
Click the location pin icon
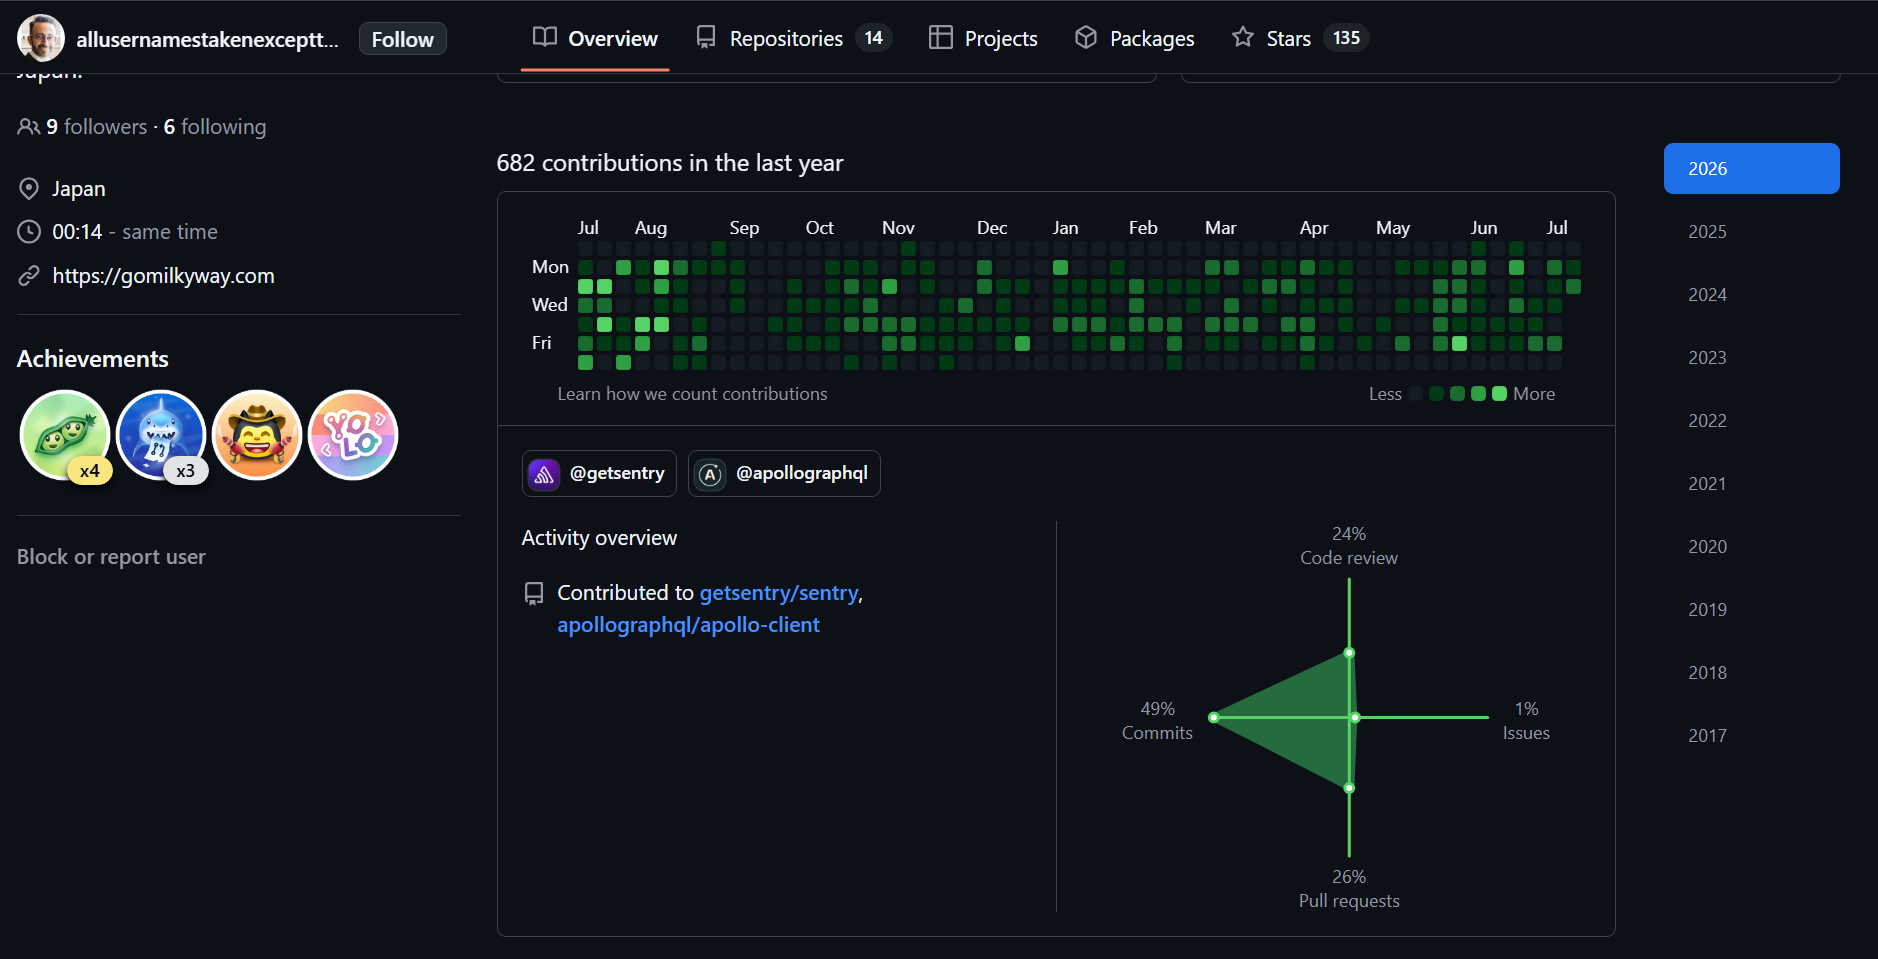tap(29, 189)
